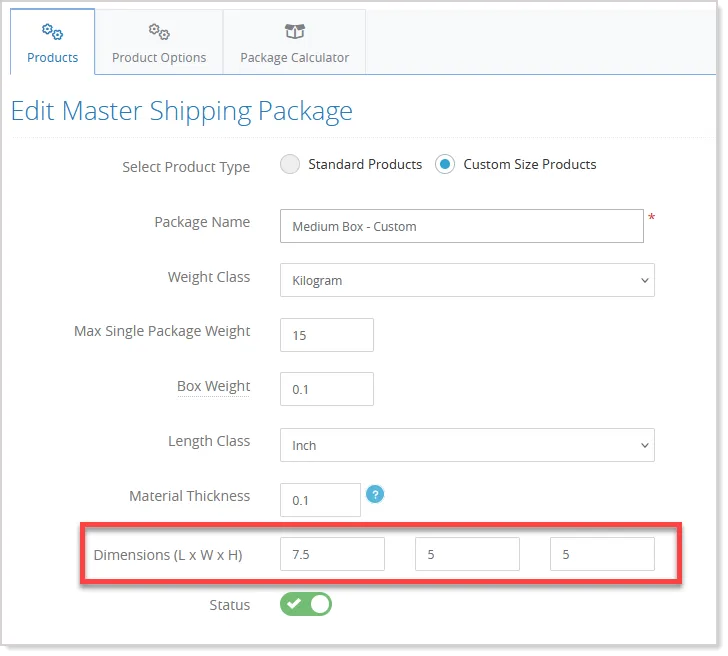Screen dimensions: 728x656
Task: Click the height field, the last Dimensions box
Action: coord(602,554)
